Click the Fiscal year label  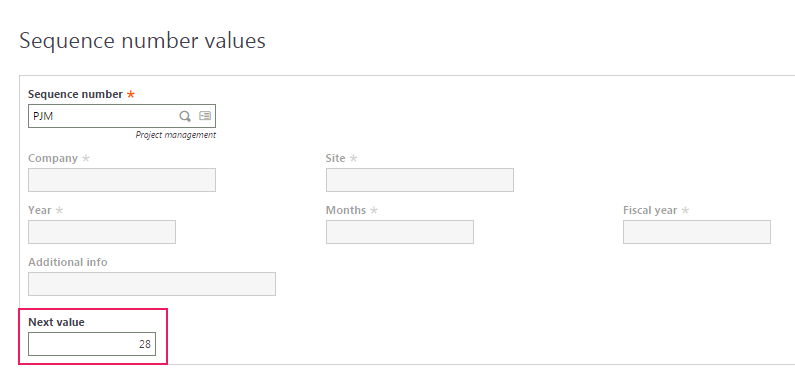(650, 210)
